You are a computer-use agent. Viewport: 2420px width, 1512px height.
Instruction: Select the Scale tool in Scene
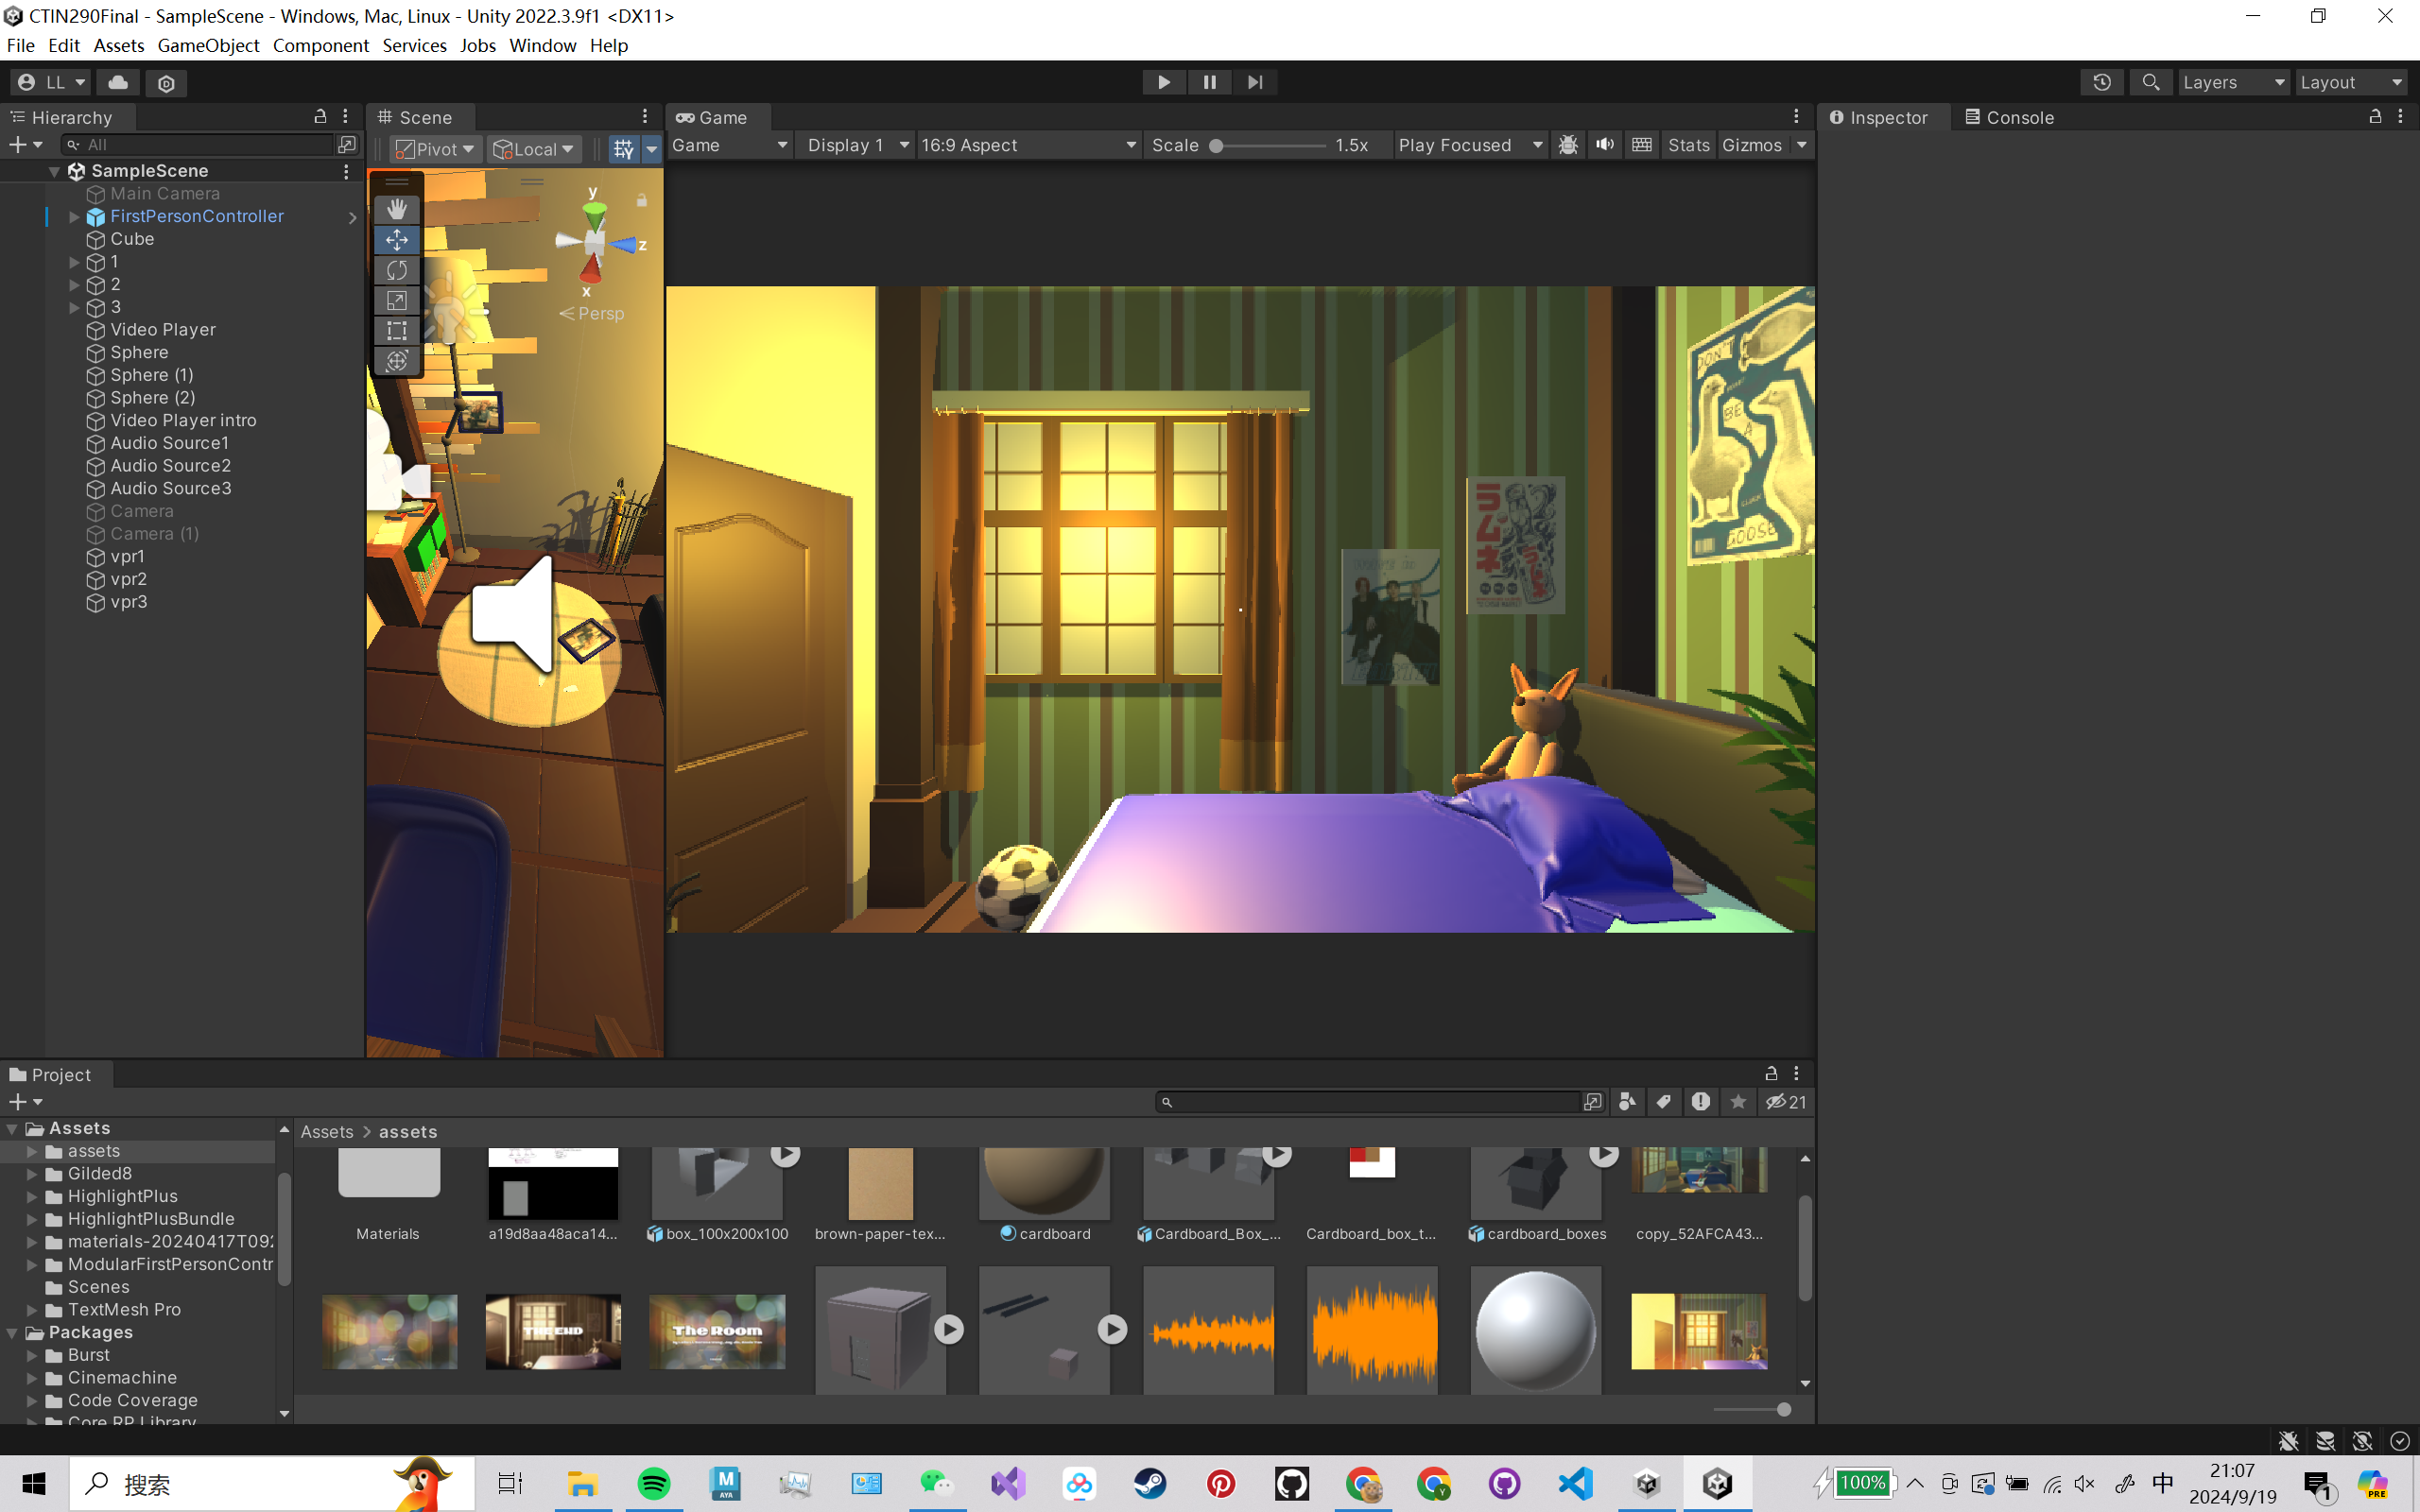pyautogui.click(x=397, y=300)
